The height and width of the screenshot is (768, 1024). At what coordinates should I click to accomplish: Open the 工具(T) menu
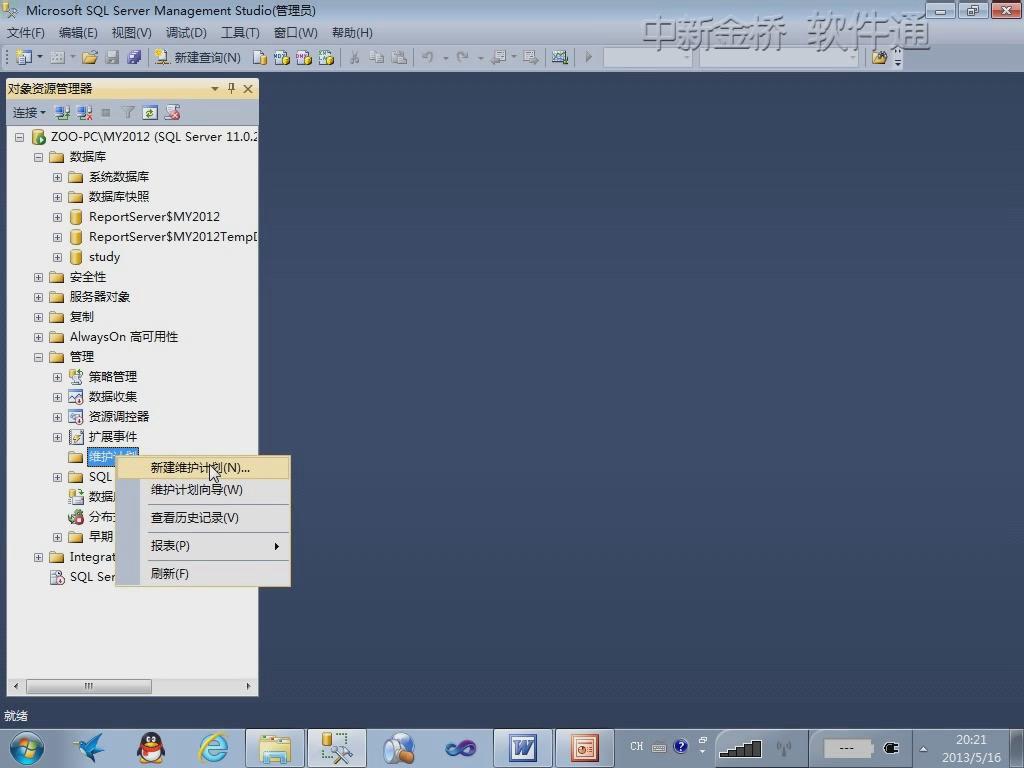pyautogui.click(x=240, y=33)
